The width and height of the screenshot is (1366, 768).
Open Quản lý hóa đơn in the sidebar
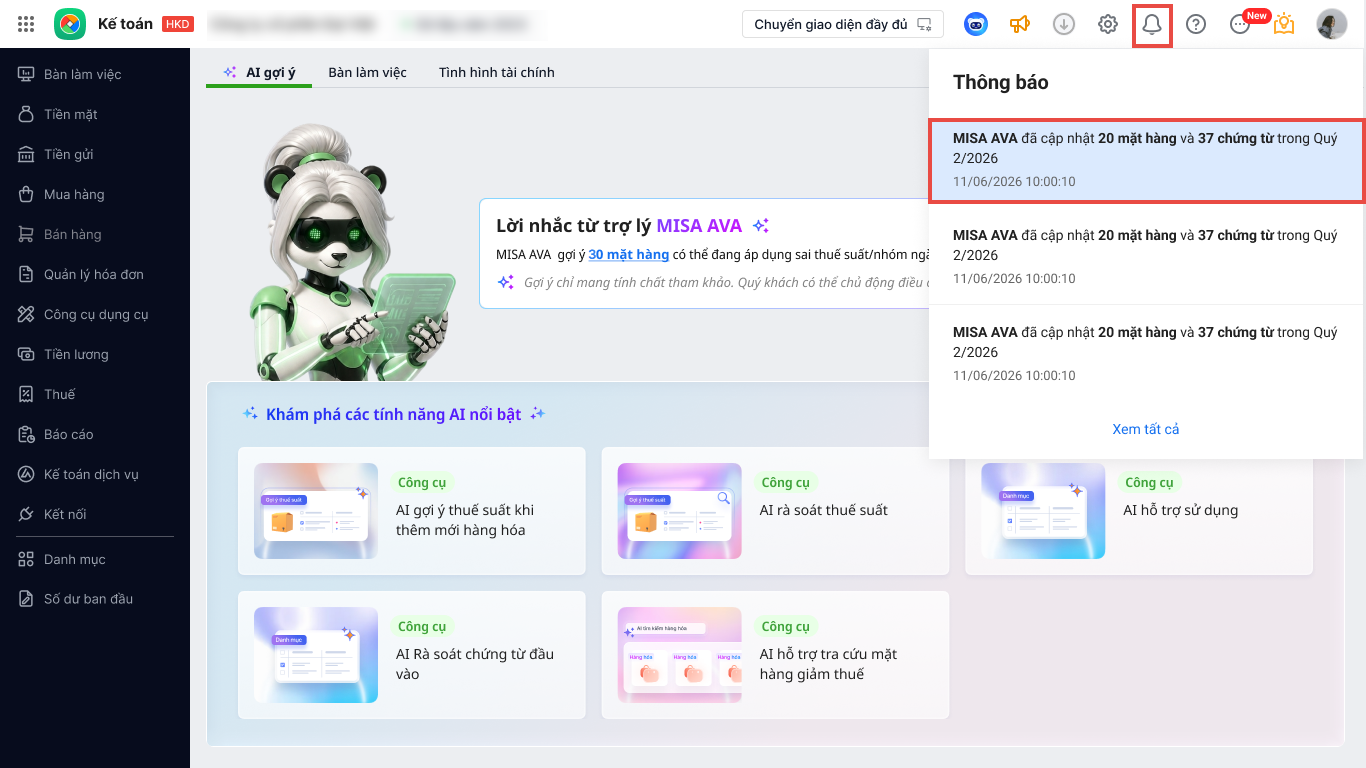(x=95, y=274)
